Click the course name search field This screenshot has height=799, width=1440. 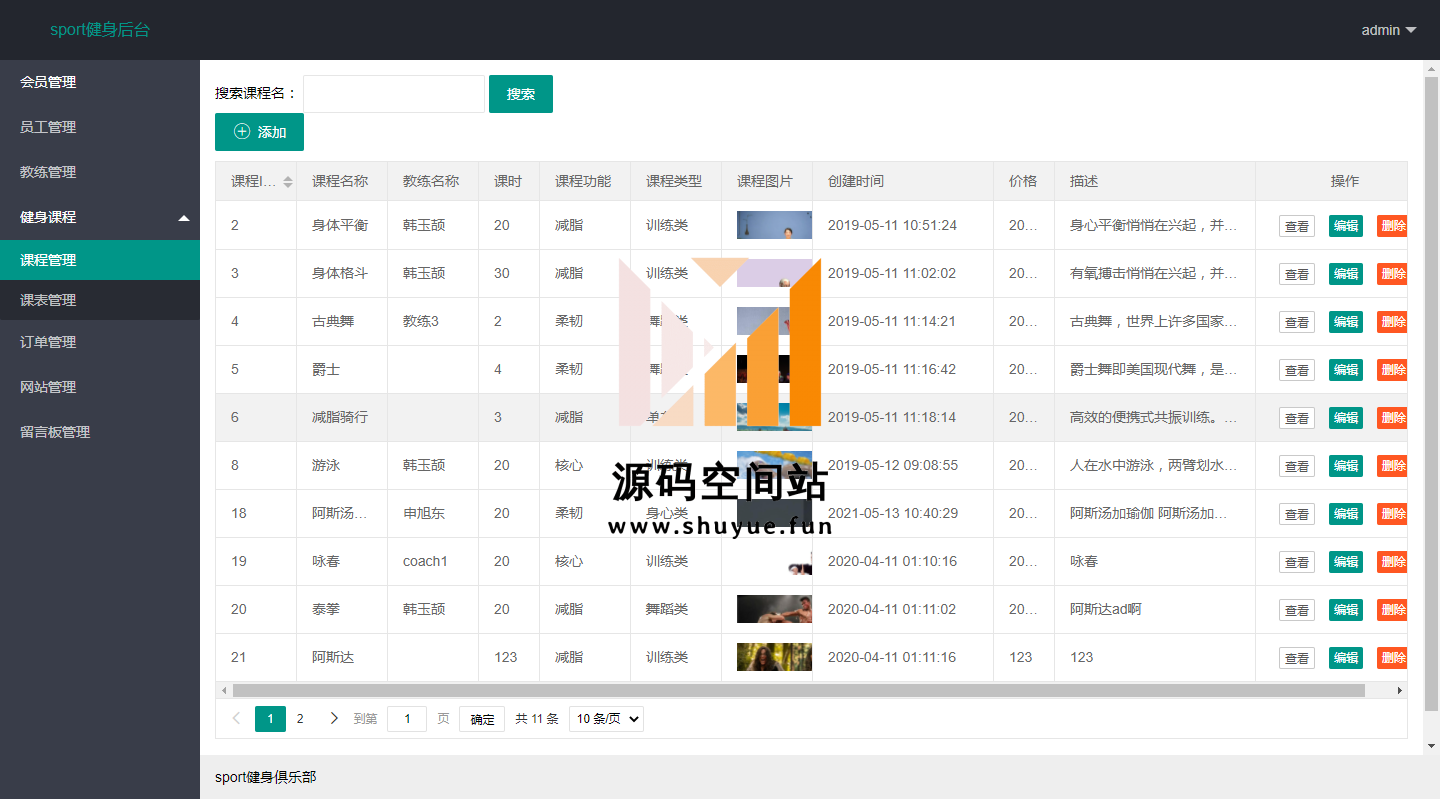point(394,94)
